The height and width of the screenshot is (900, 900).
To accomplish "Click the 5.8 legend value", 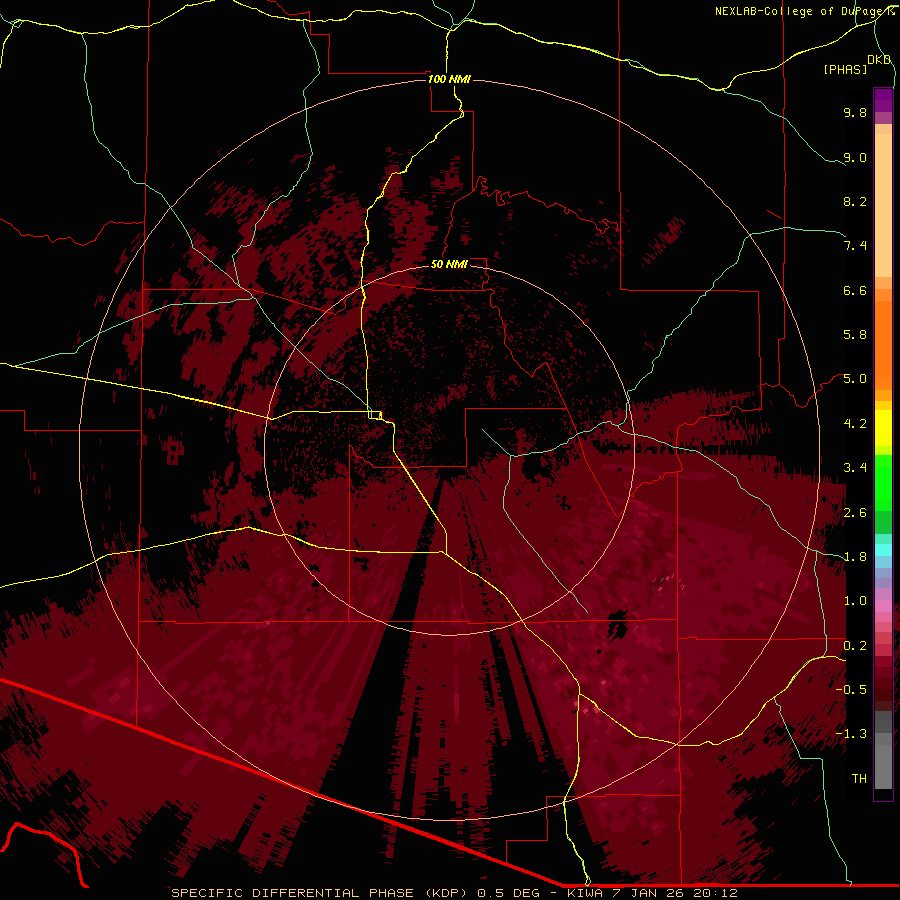I will click(x=855, y=335).
